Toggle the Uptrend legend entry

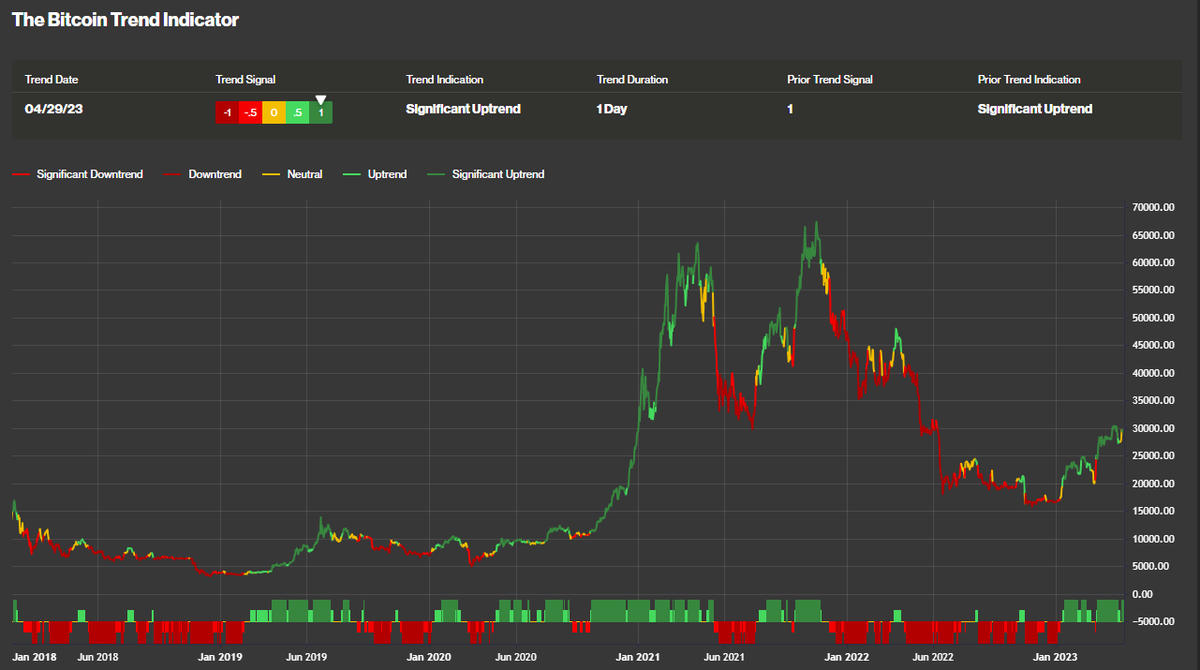pyautogui.click(x=375, y=174)
